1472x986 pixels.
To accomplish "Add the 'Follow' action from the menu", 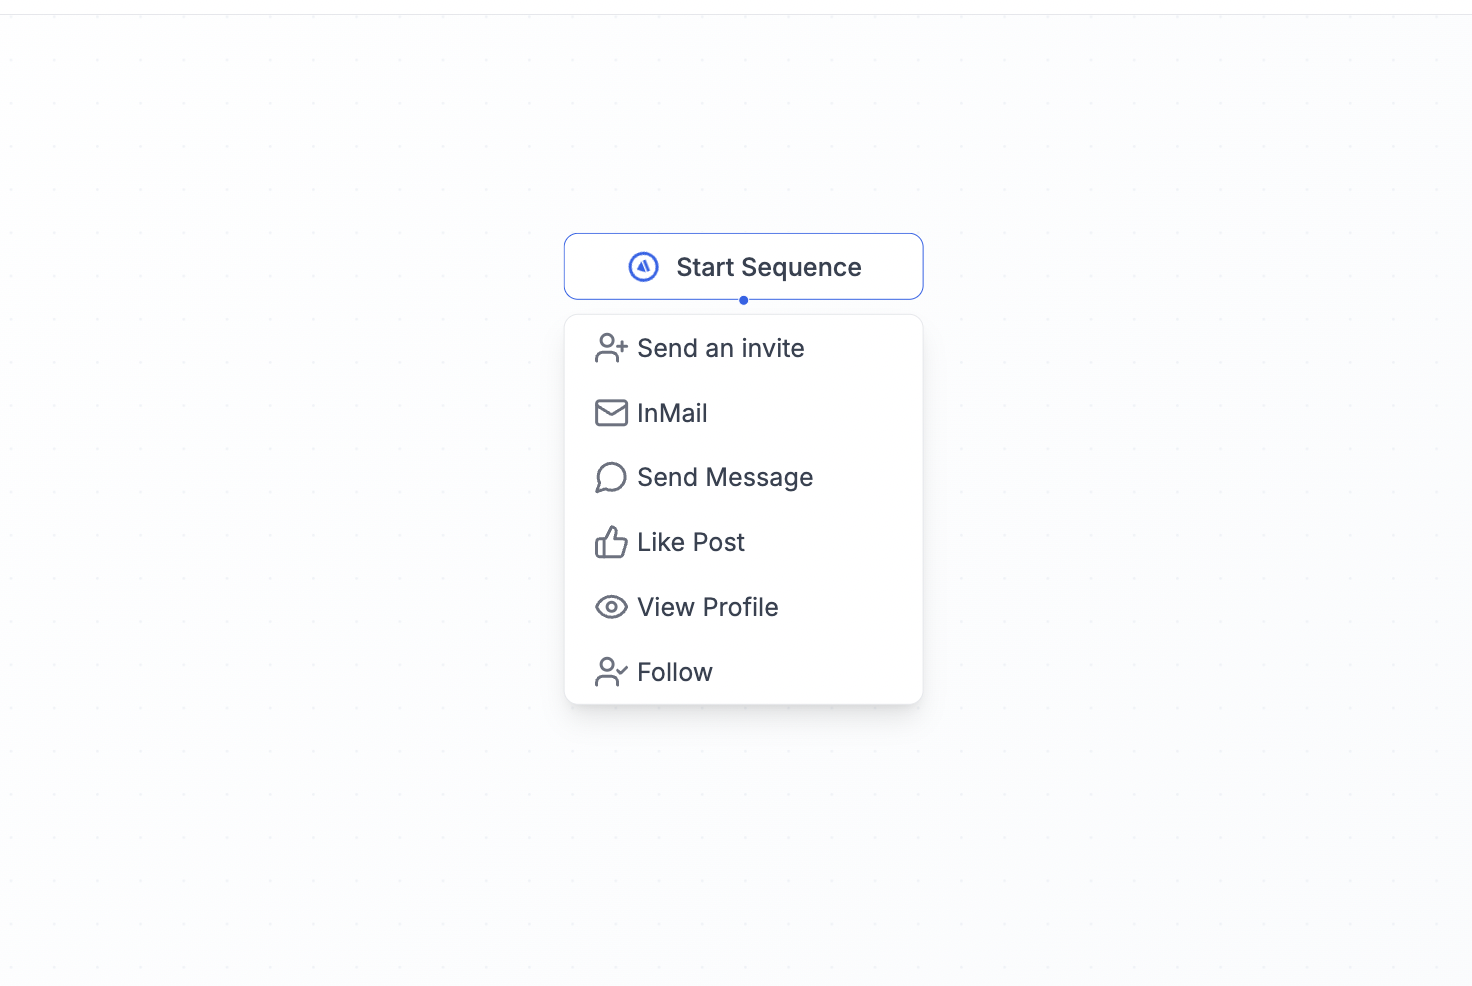I will pos(675,672).
